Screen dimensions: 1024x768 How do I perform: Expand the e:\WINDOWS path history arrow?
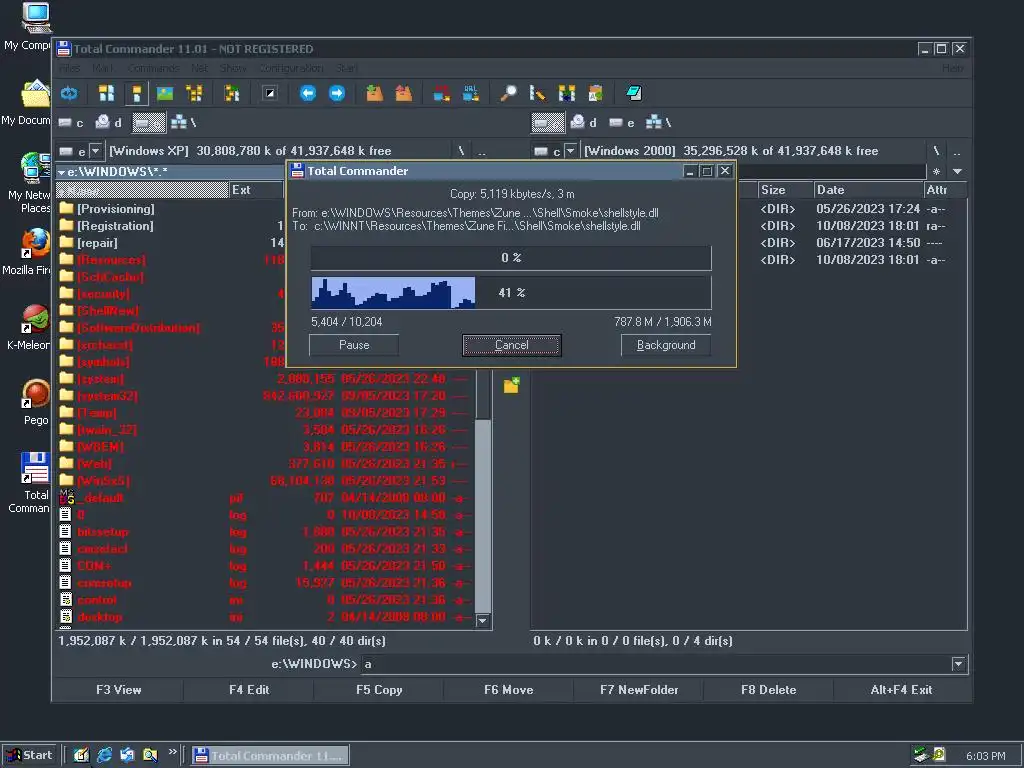point(61,172)
